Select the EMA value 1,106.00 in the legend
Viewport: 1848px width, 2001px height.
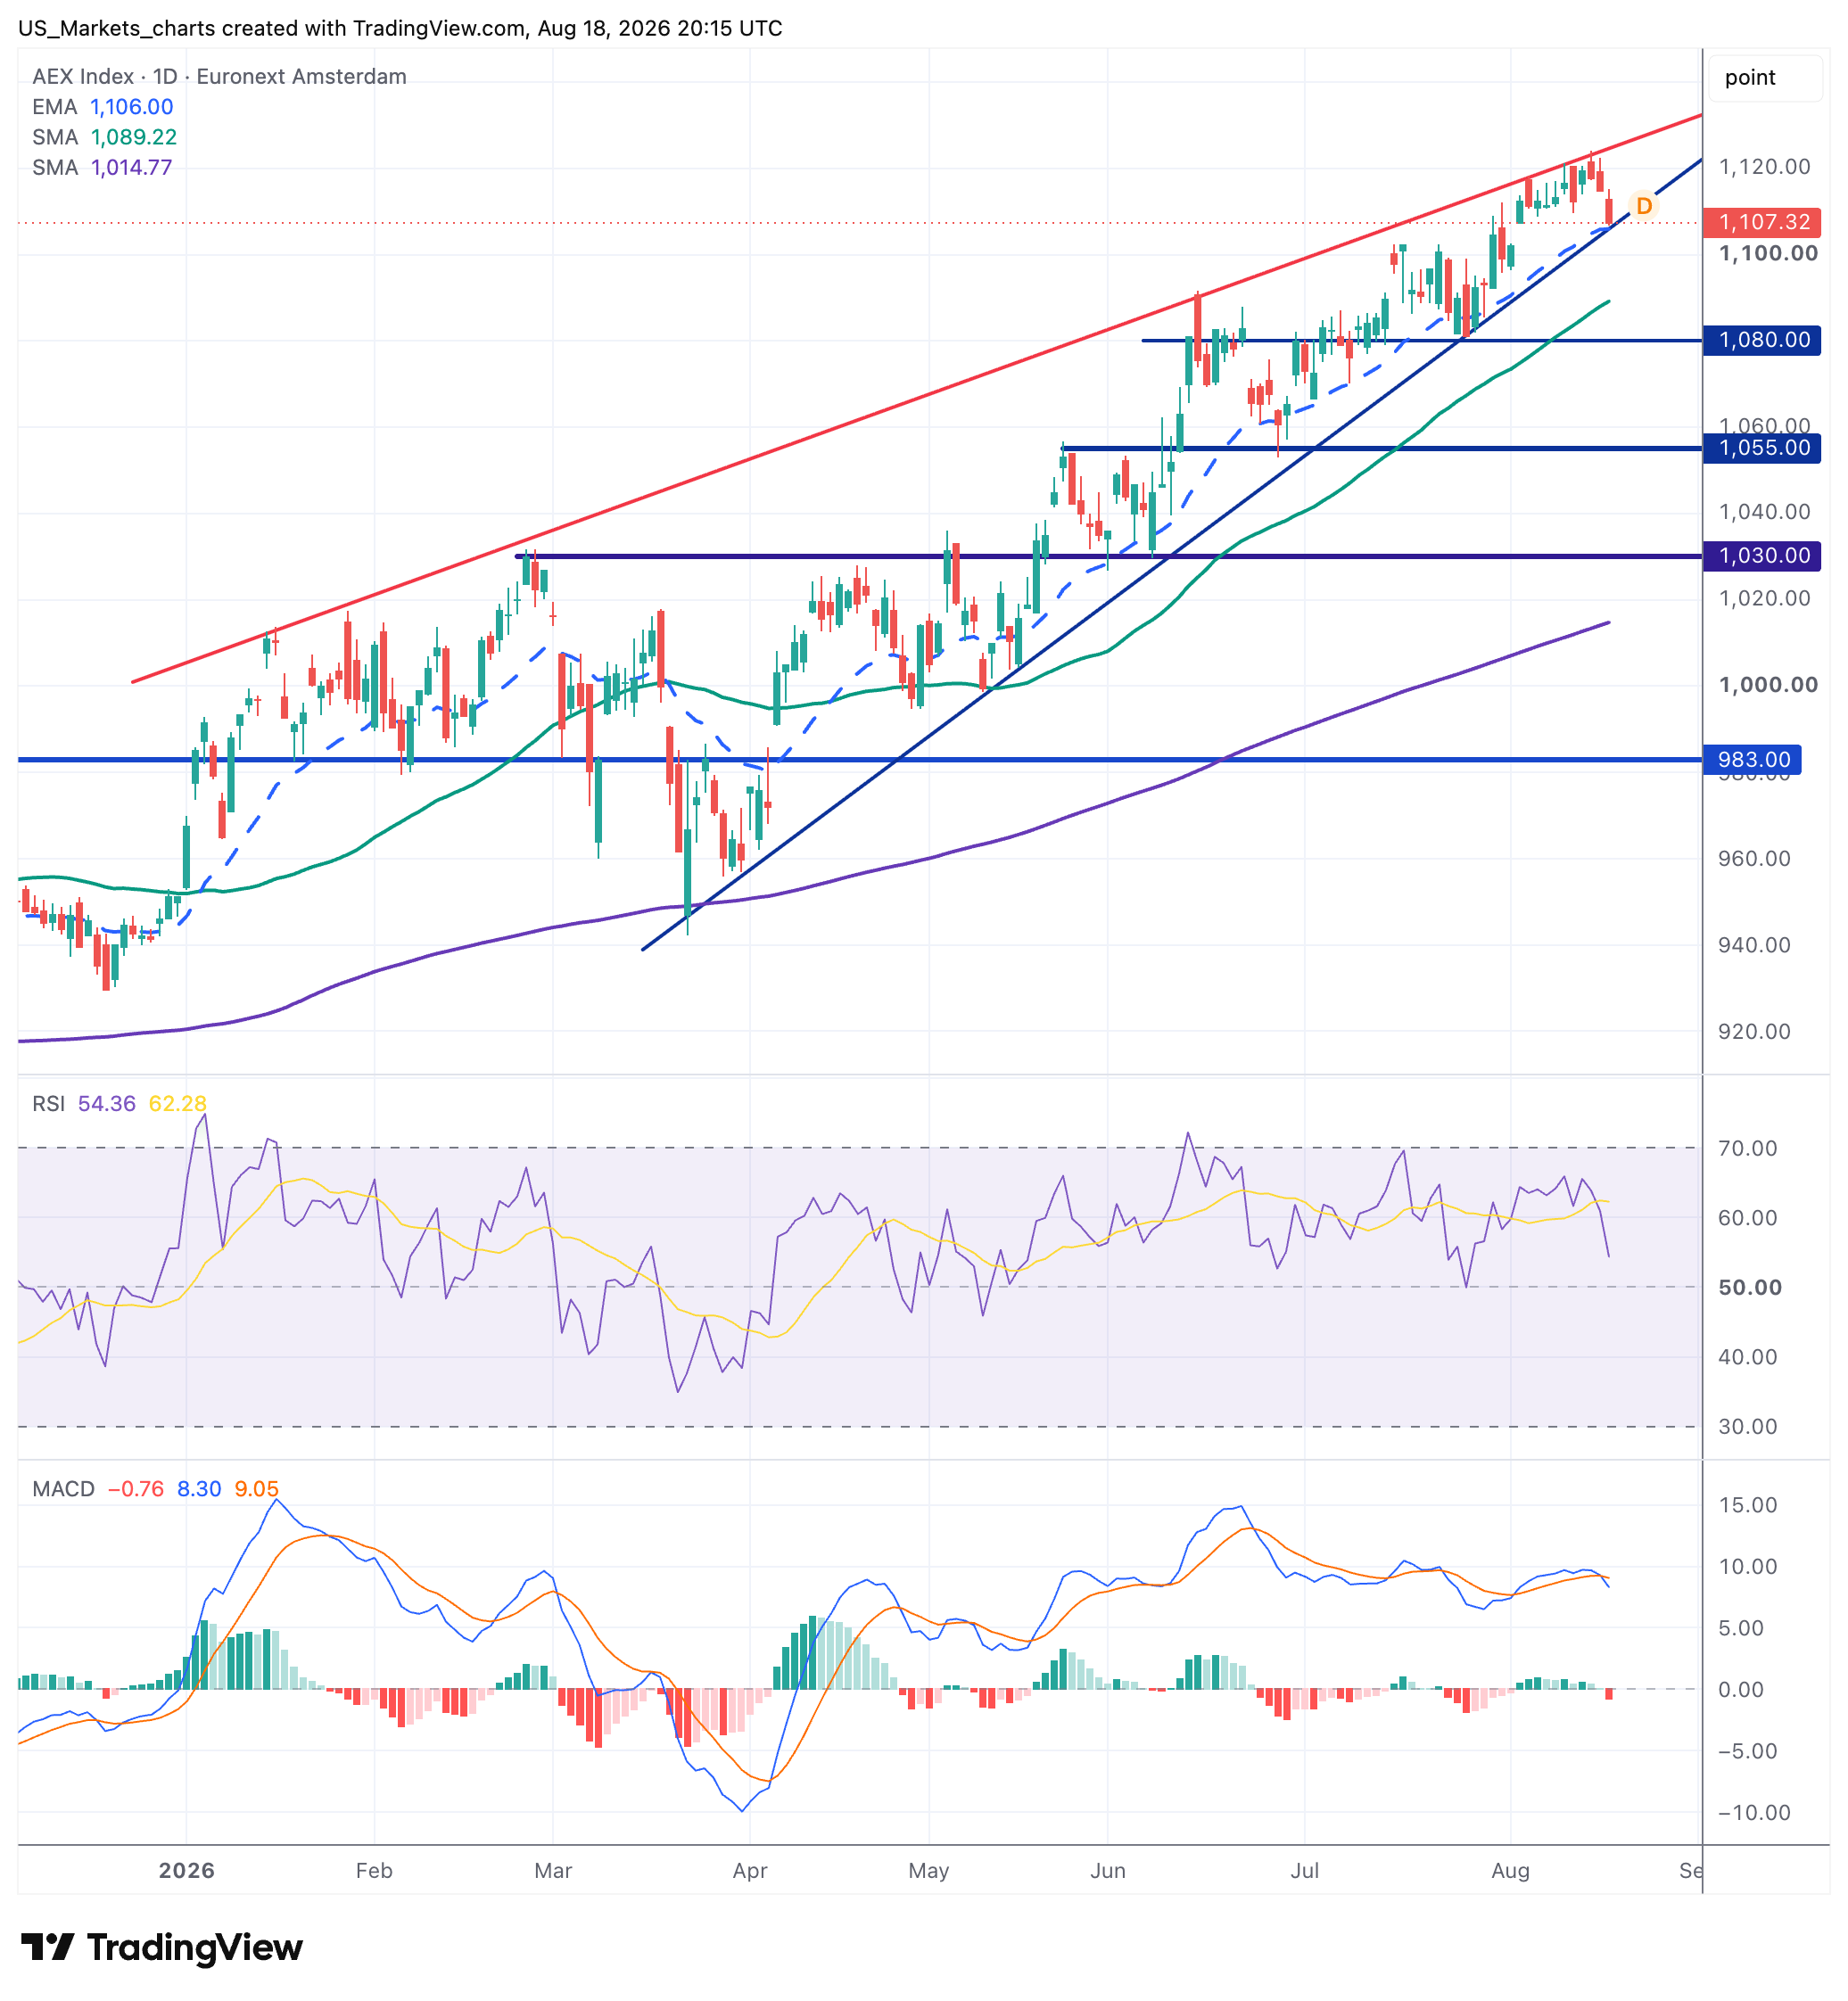tap(131, 107)
